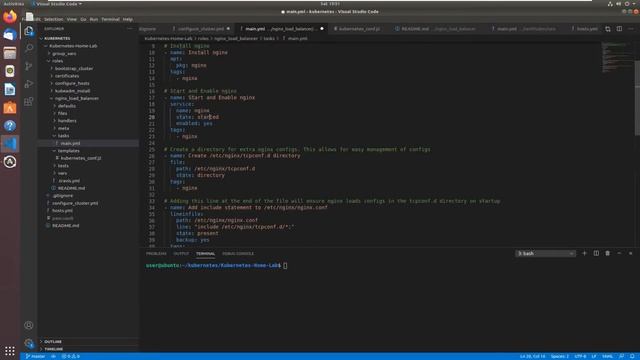This screenshot has height=360, width=640.
Task: Click the LF line ending indicator
Action: pos(594,356)
